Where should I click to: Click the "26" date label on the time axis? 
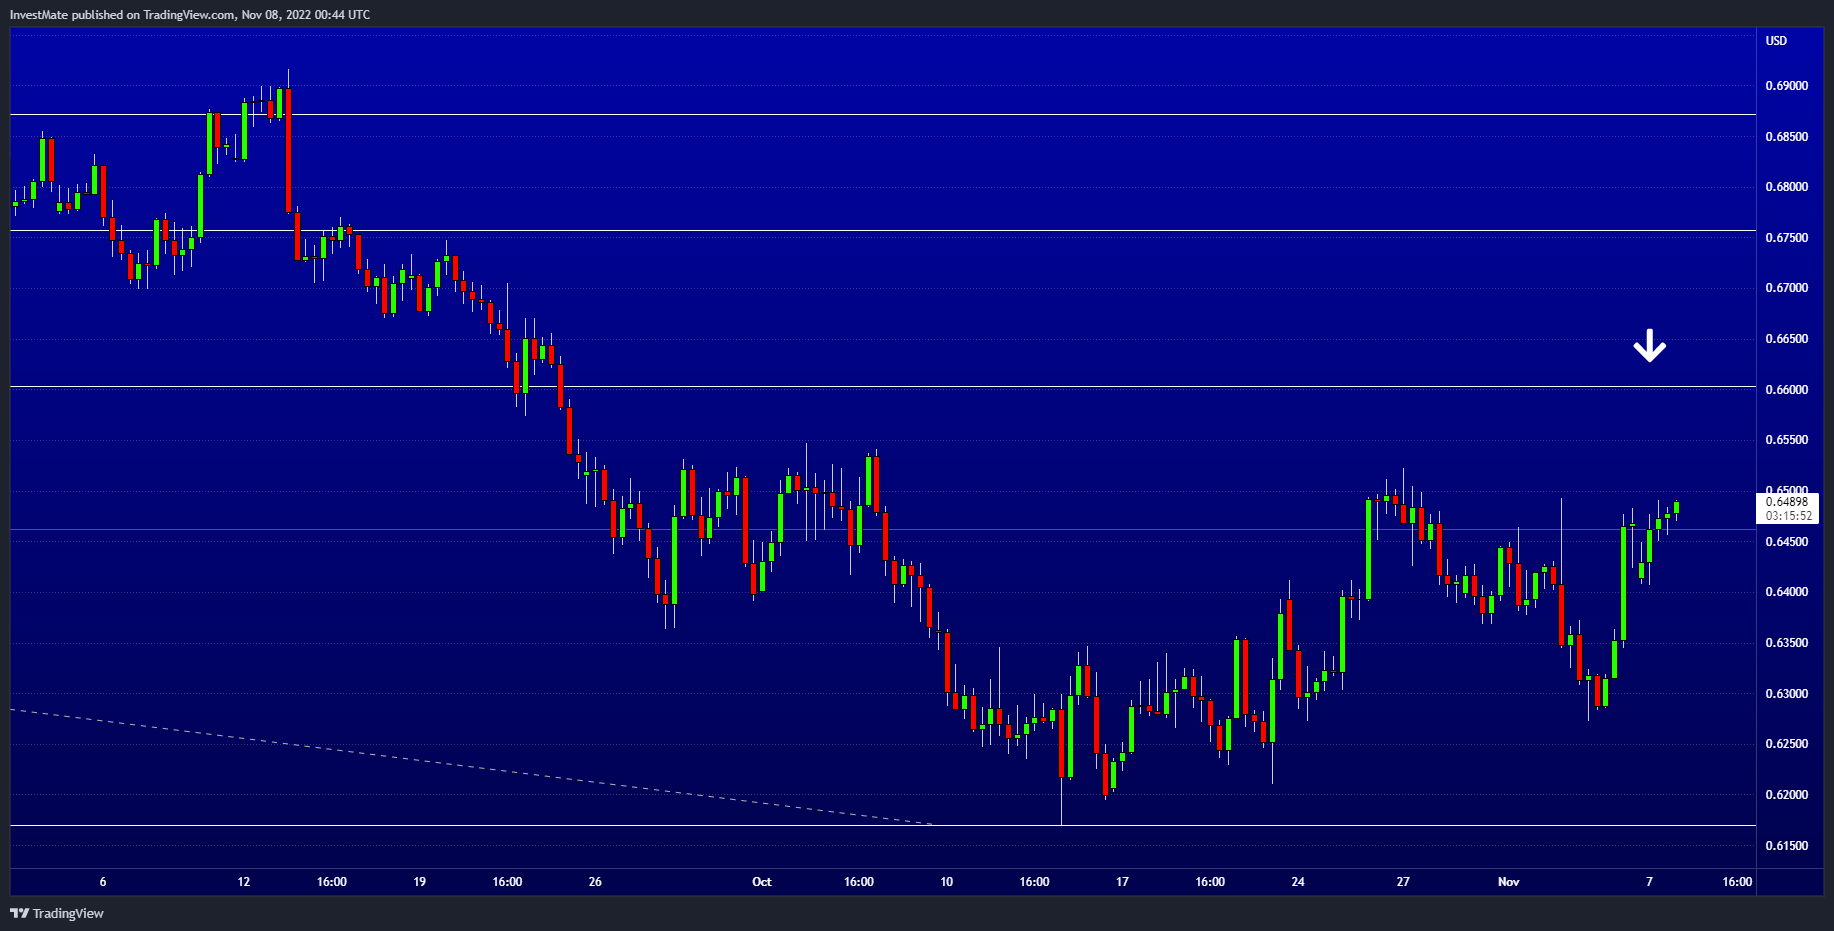(595, 882)
